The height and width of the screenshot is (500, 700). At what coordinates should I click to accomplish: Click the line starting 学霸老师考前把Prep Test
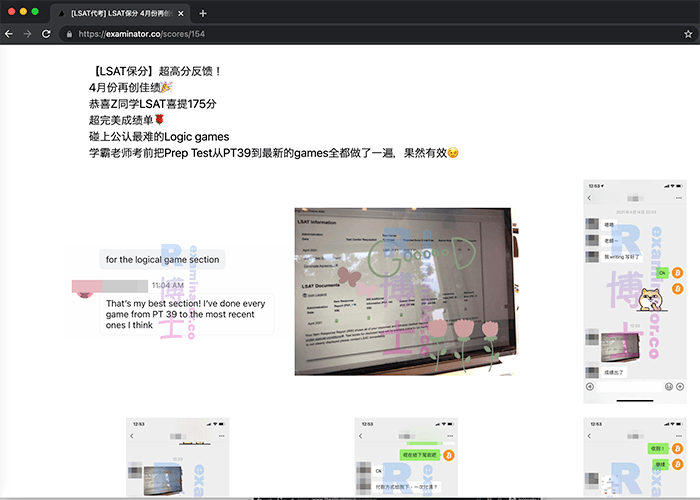274,153
